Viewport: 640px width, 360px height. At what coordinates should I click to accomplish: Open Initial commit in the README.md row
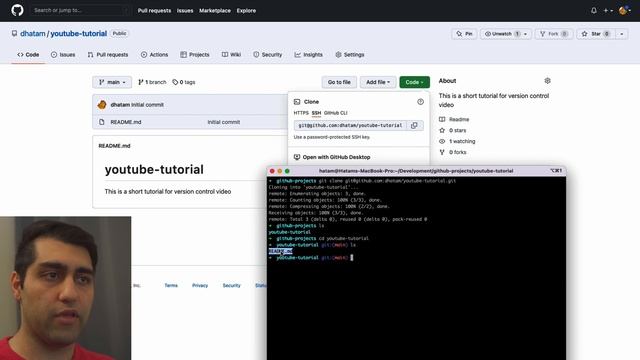[x=224, y=122]
